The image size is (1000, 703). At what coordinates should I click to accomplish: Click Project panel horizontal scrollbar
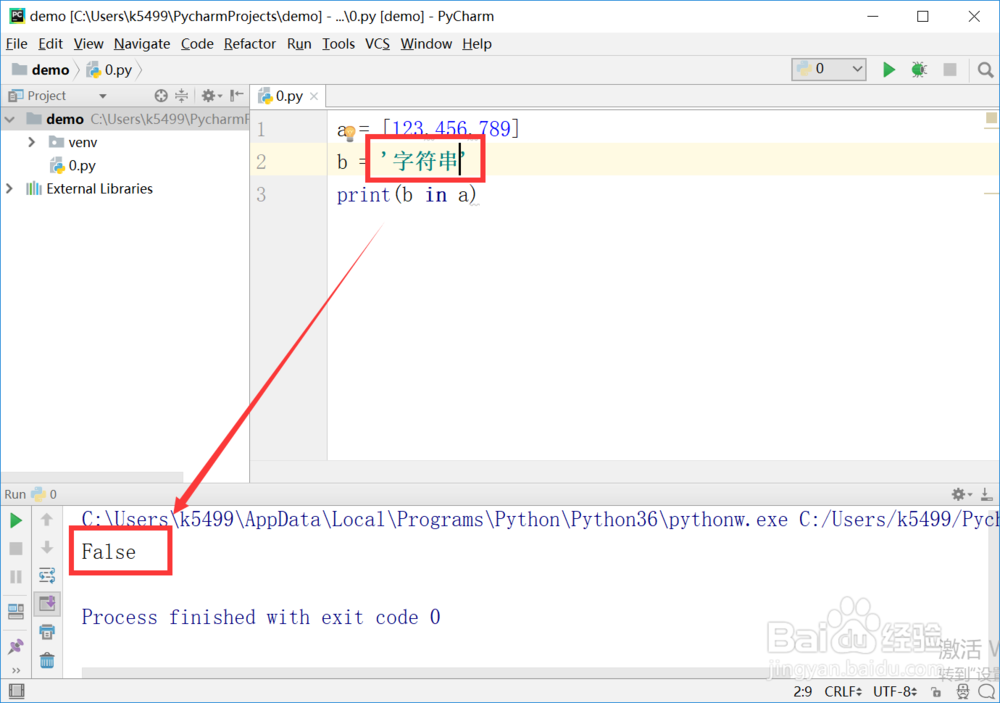pos(92,477)
